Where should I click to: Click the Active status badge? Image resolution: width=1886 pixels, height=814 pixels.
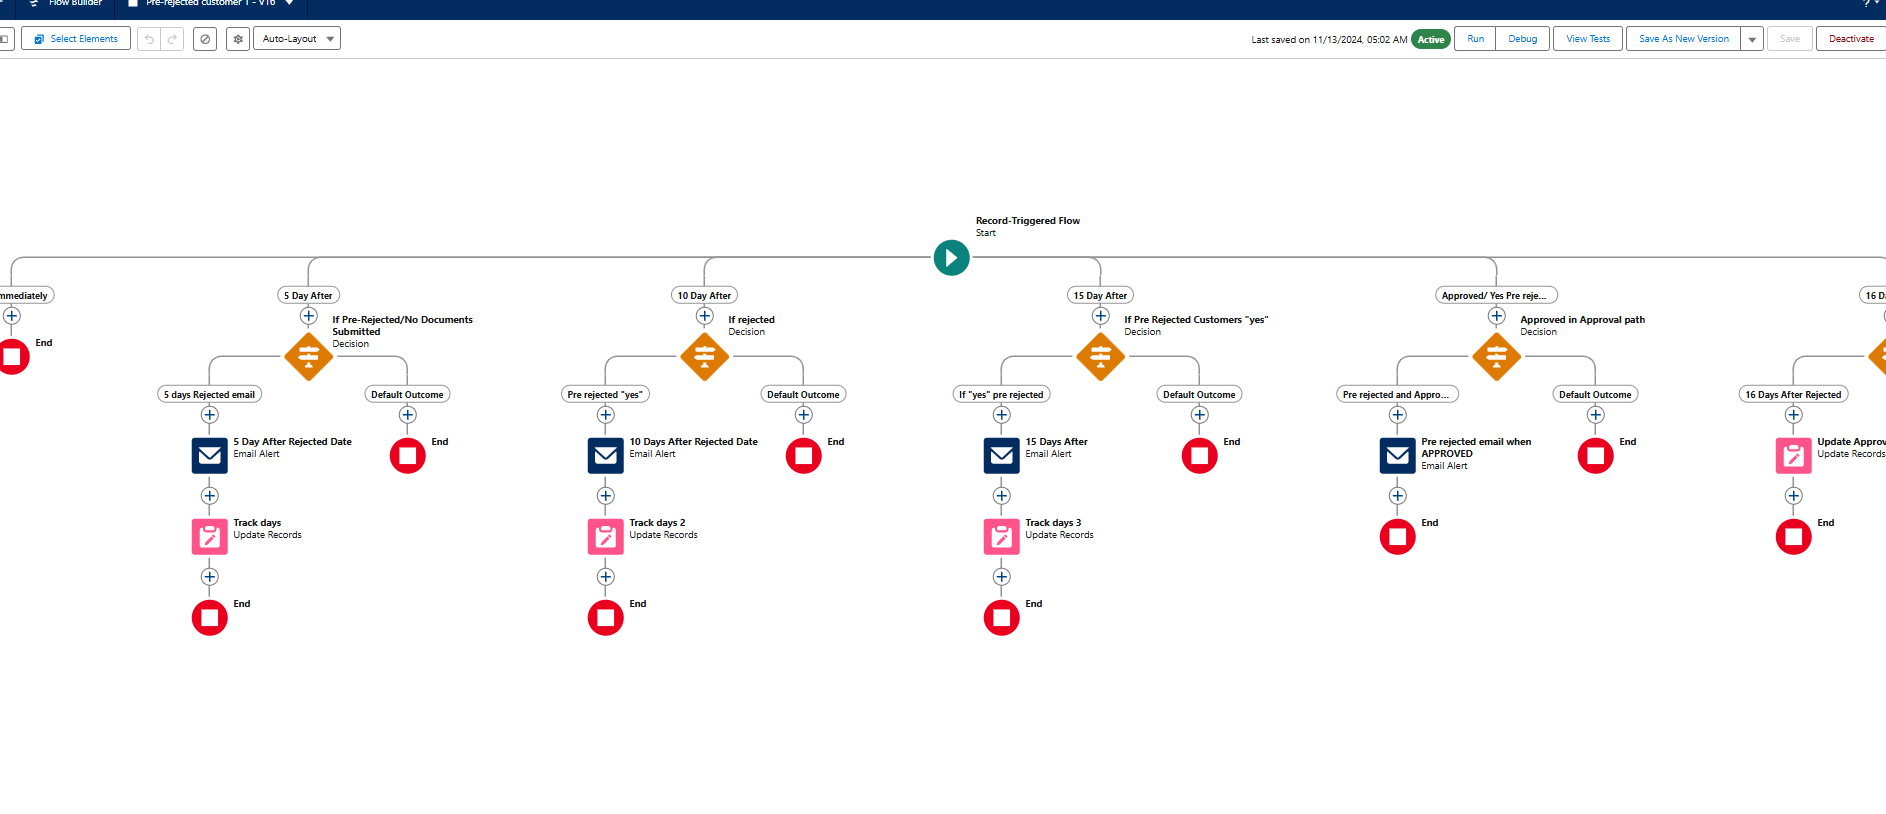point(1431,40)
